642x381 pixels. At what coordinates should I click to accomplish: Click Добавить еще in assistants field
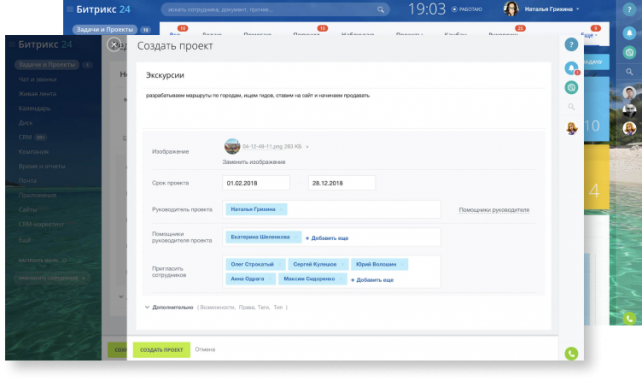click(x=327, y=238)
